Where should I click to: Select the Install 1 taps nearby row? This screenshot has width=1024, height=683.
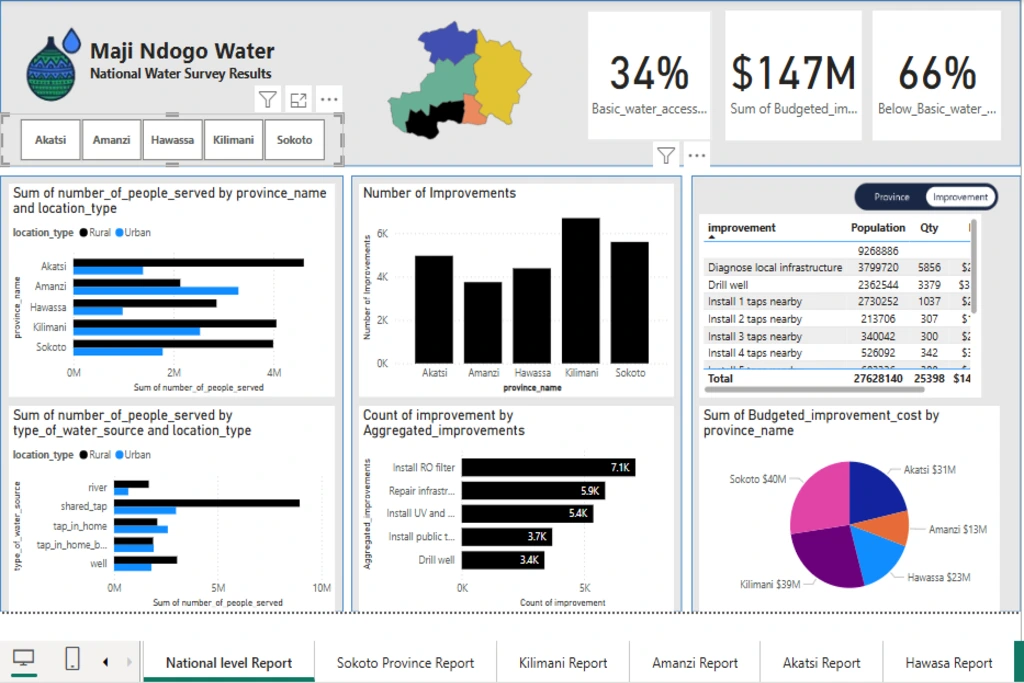click(x=838, y=302)
